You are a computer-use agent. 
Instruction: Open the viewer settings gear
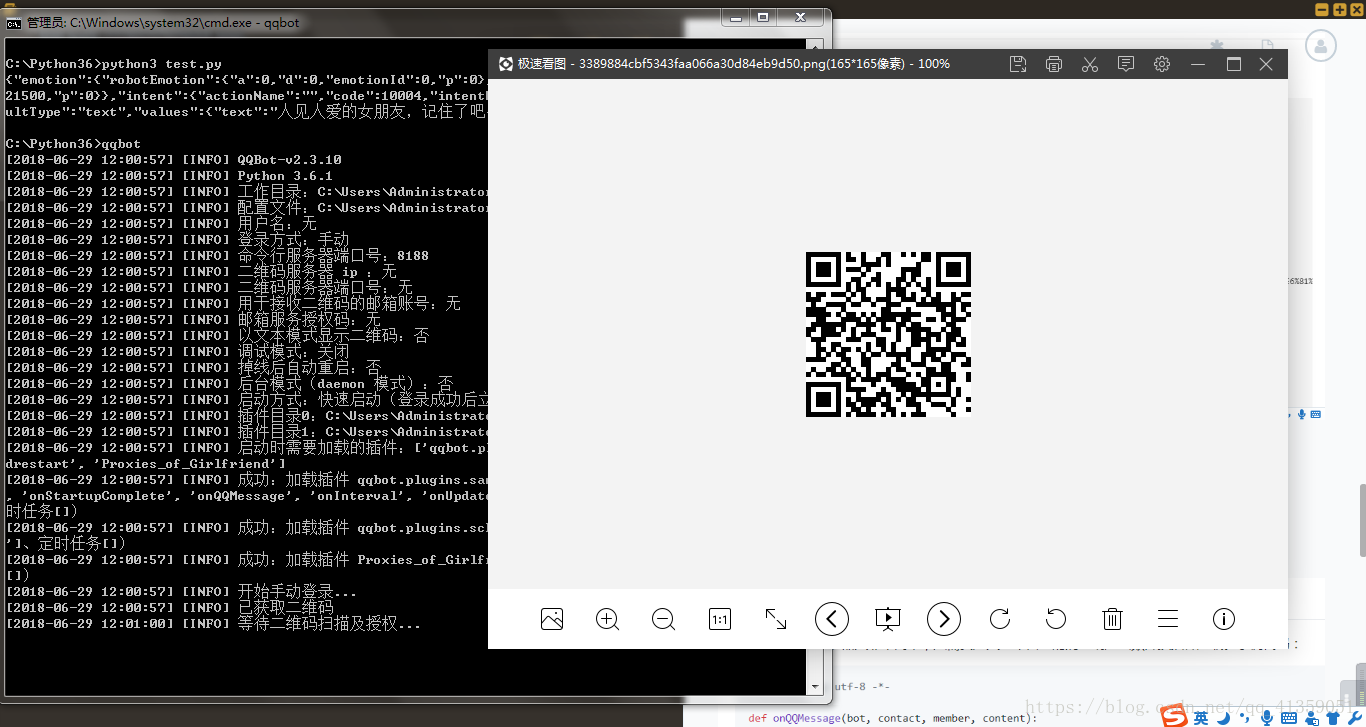click(x=1162, y=64)
